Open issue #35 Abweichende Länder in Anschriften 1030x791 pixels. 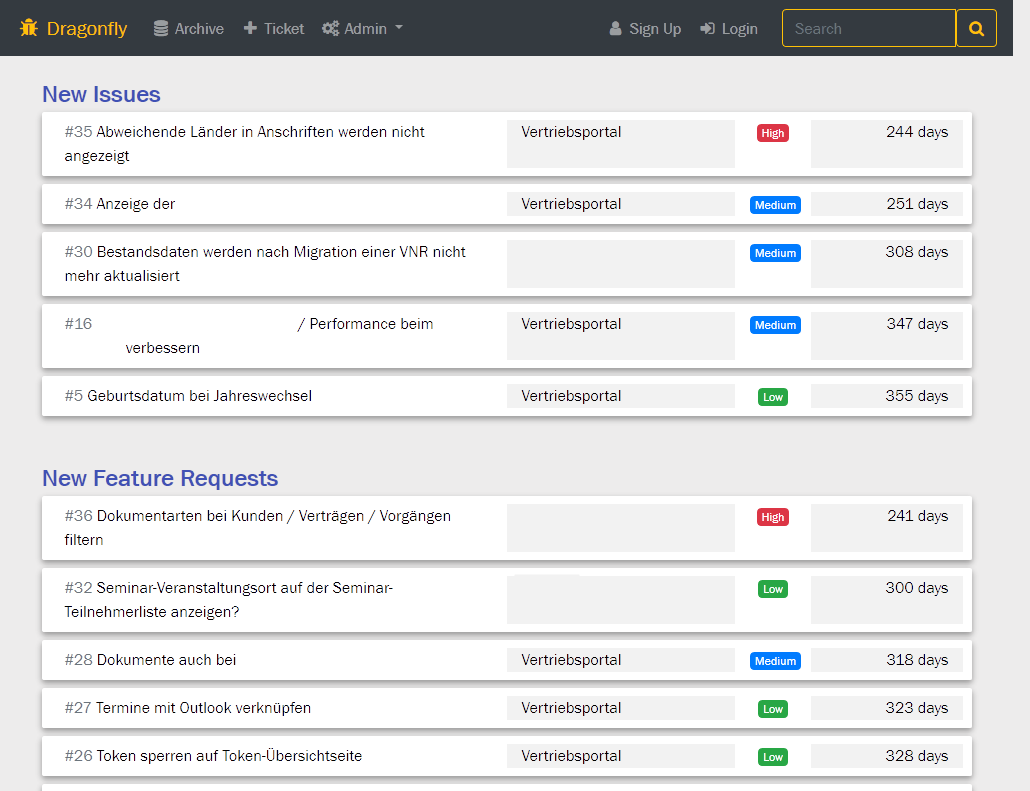point(260,132)
